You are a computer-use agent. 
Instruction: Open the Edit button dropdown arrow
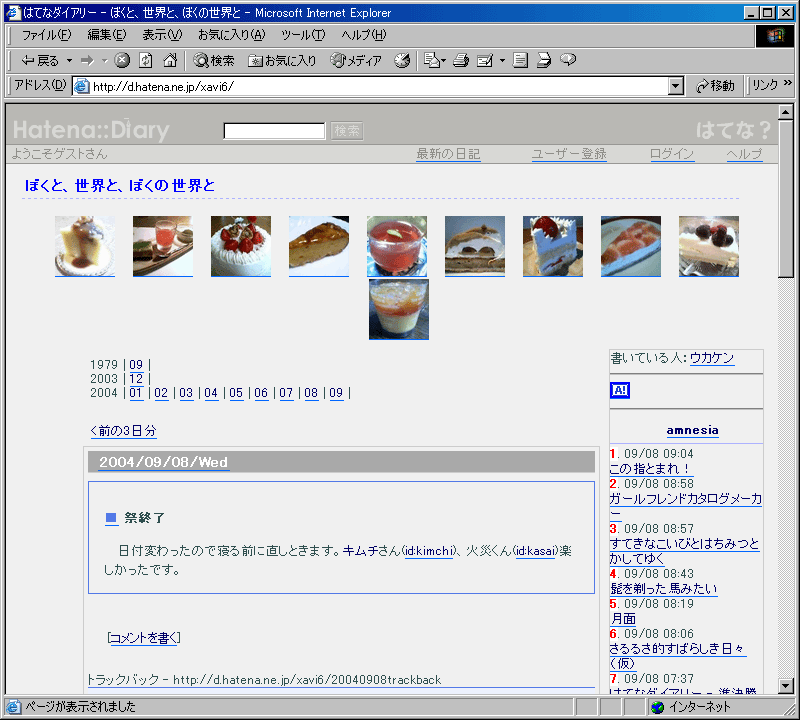502,61
